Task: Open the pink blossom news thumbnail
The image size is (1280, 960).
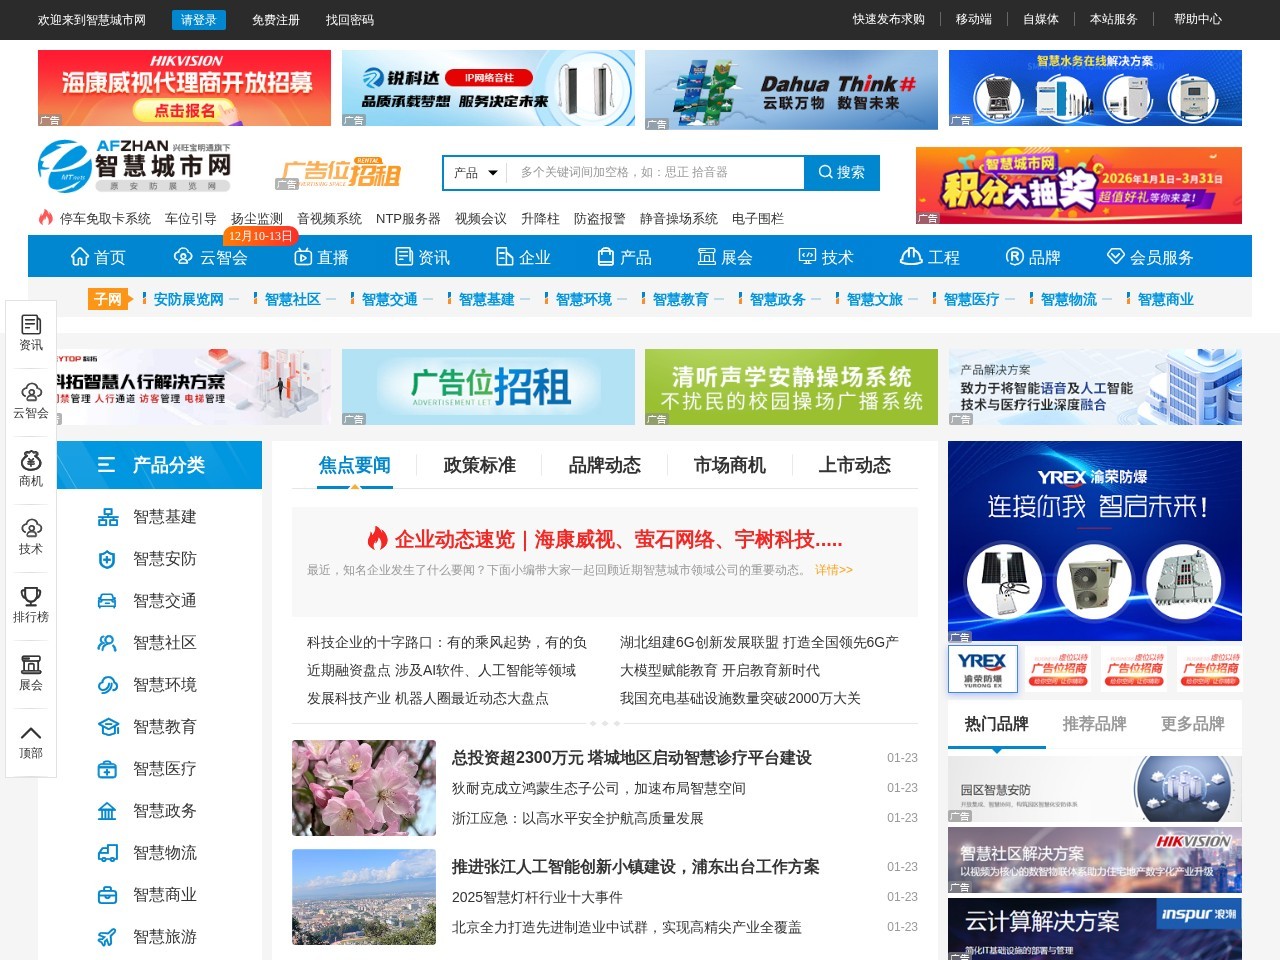Action: 364,788
